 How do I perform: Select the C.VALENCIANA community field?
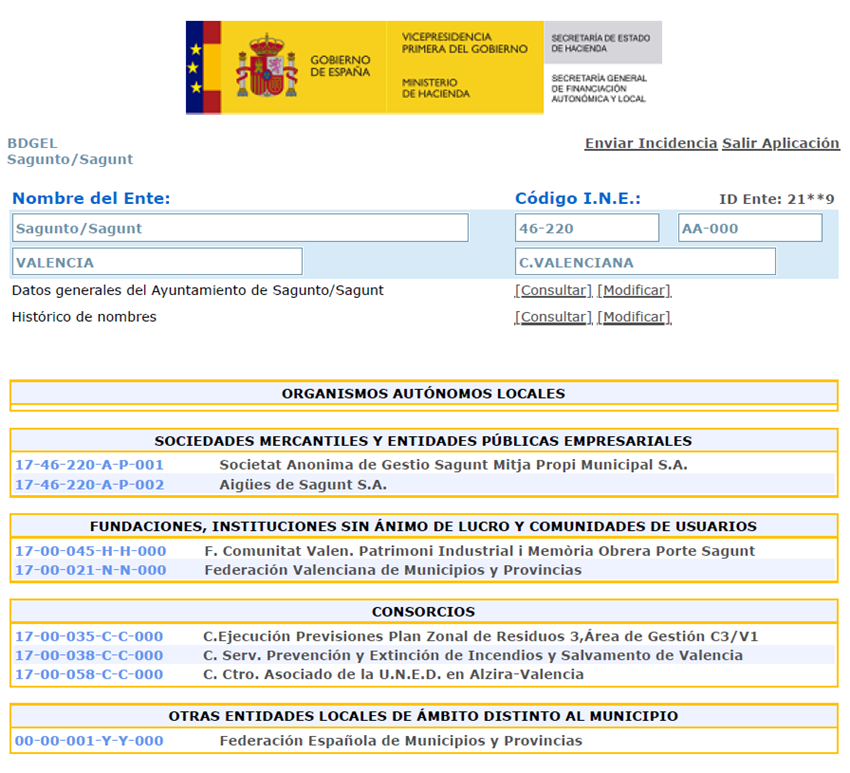[645, 262]
